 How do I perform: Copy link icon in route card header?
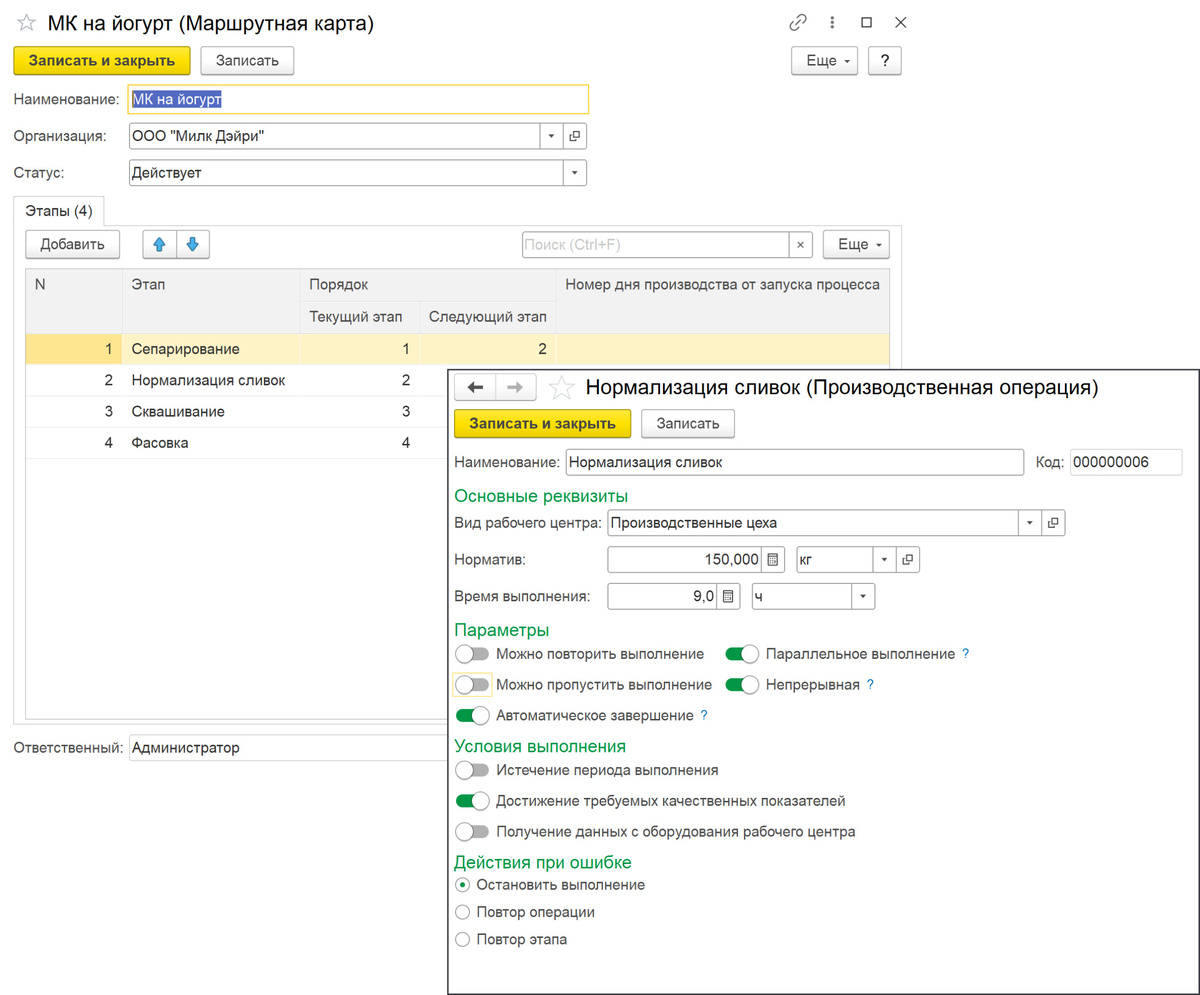[798, 23]
